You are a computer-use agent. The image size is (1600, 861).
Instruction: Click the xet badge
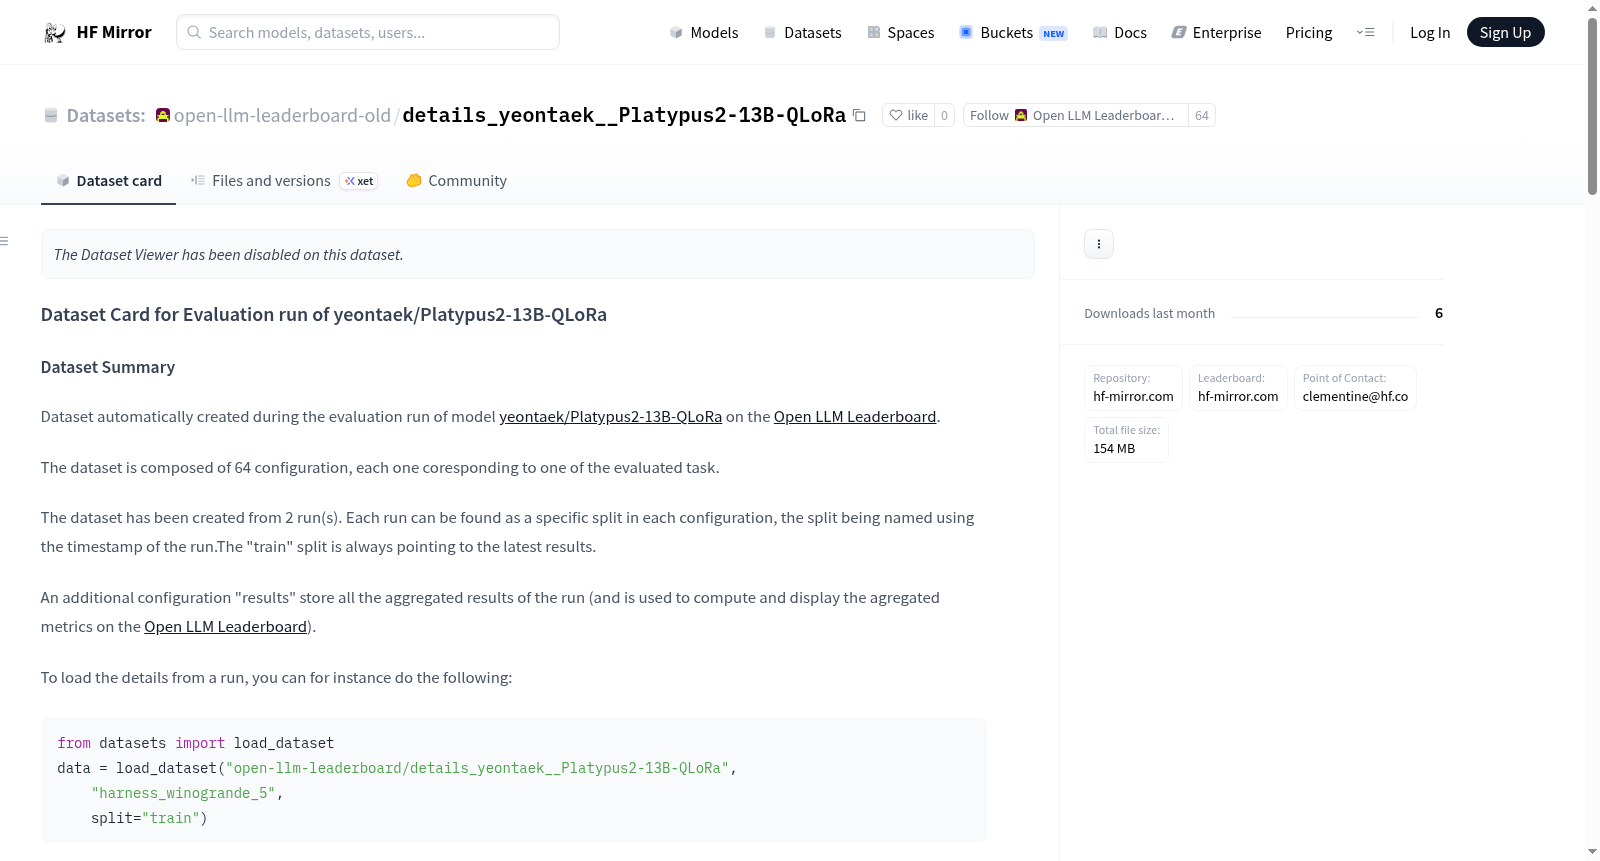[x=359, y=181]
